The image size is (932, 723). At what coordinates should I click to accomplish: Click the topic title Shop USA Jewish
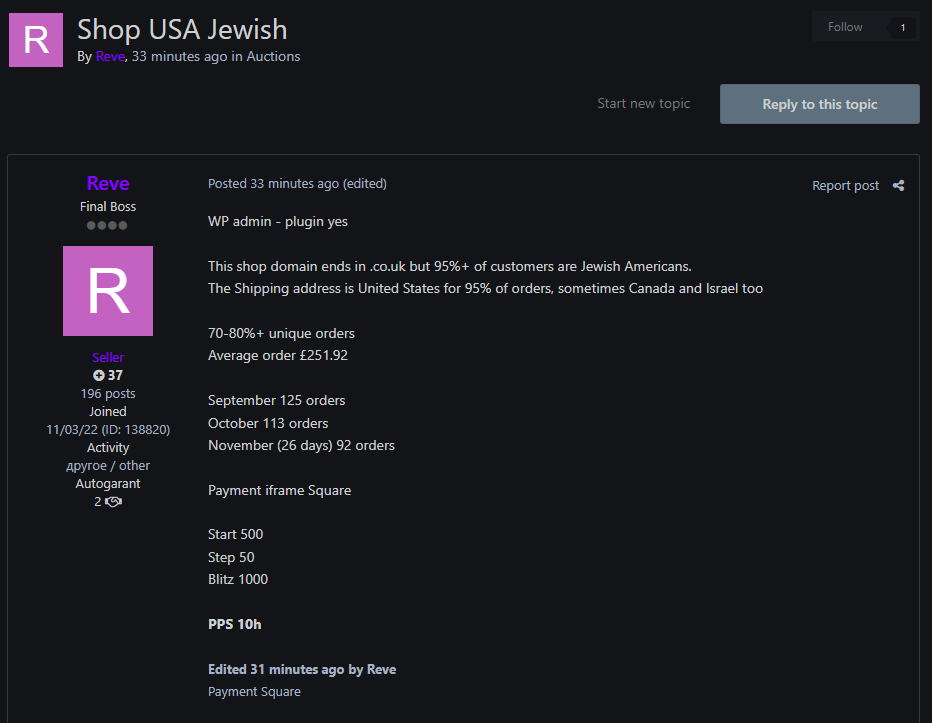click(182, 29)
